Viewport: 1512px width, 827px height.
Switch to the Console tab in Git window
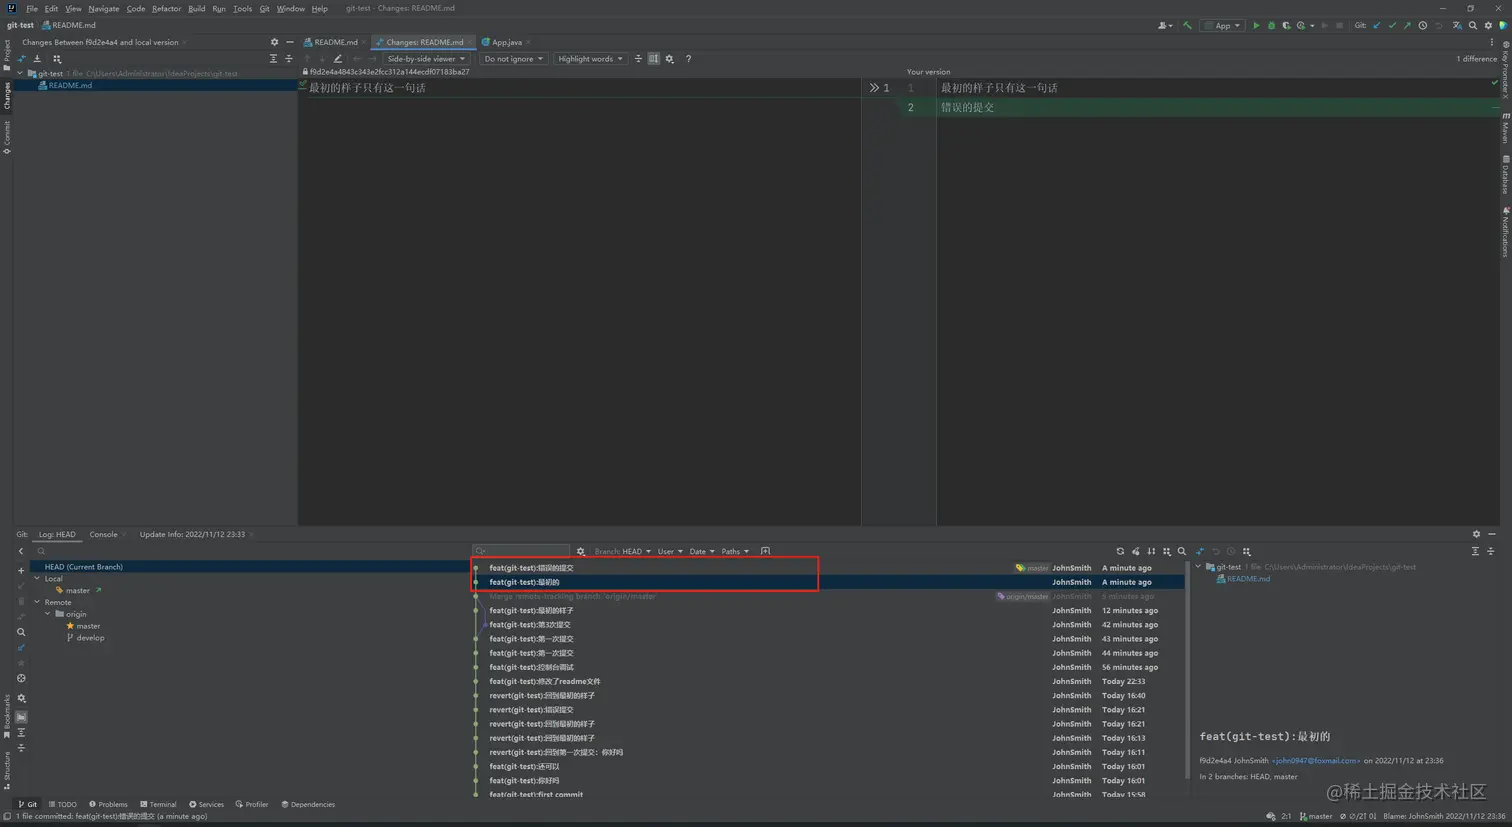click(103, 534)
